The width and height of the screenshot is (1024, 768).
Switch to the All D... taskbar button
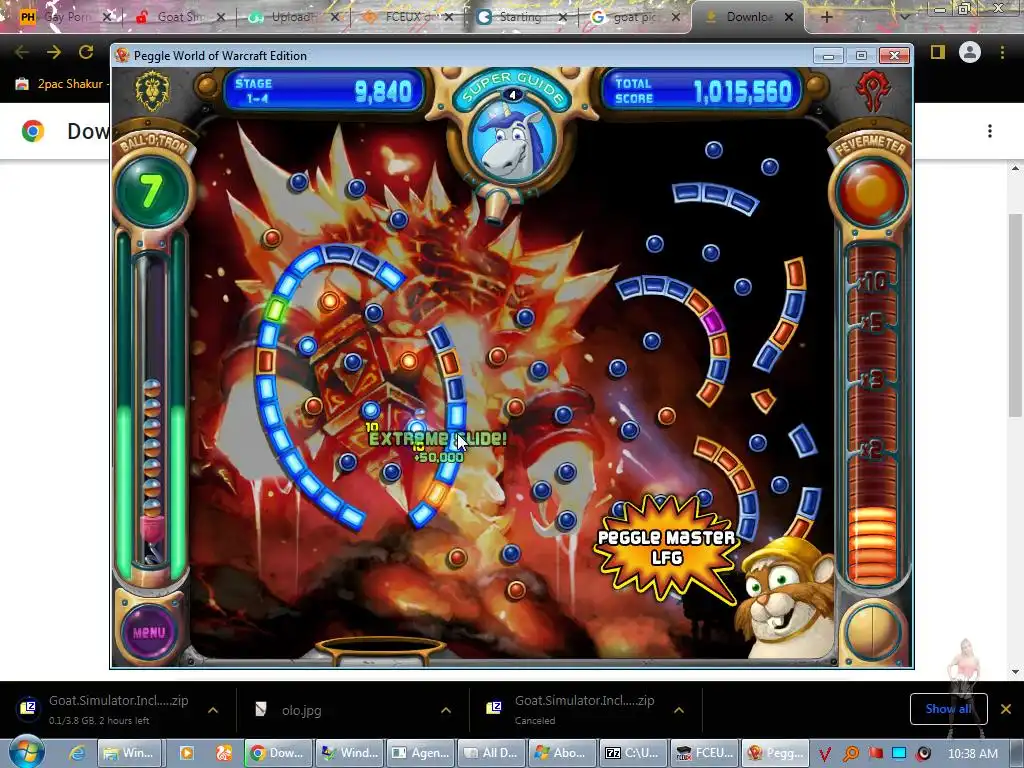490,753
